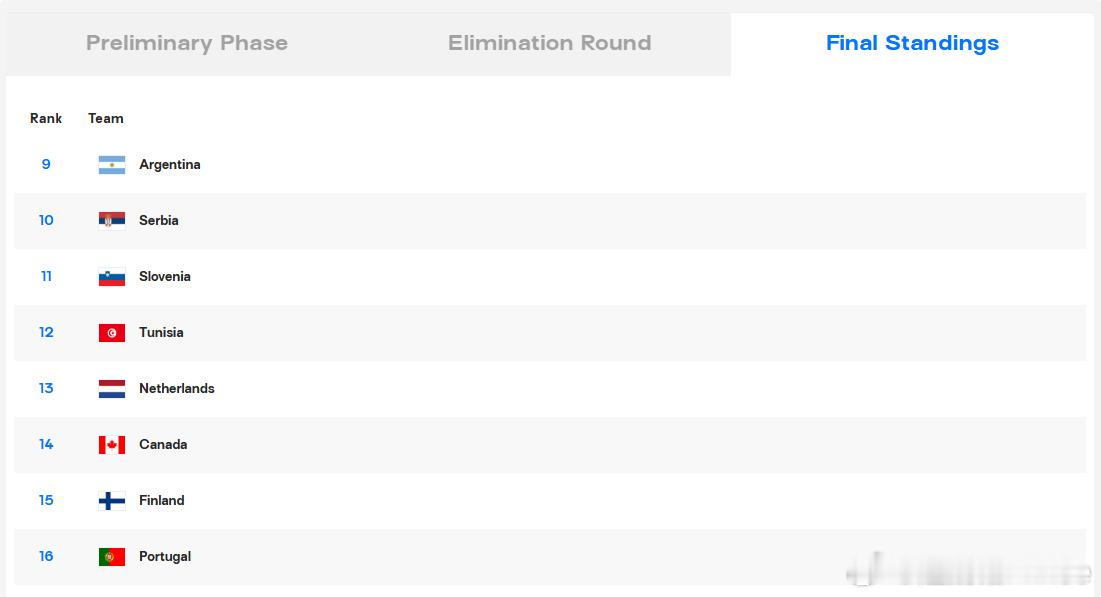The image size is (1101, 597).
Task: Select the Canada team name
Action: [163, 445]
